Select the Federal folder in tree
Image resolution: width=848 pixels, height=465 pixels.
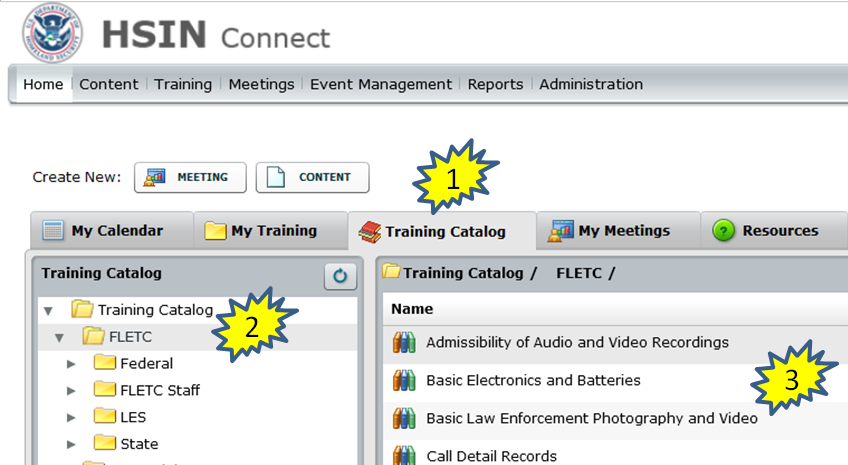pyautogui.click(x=147, y=363)
